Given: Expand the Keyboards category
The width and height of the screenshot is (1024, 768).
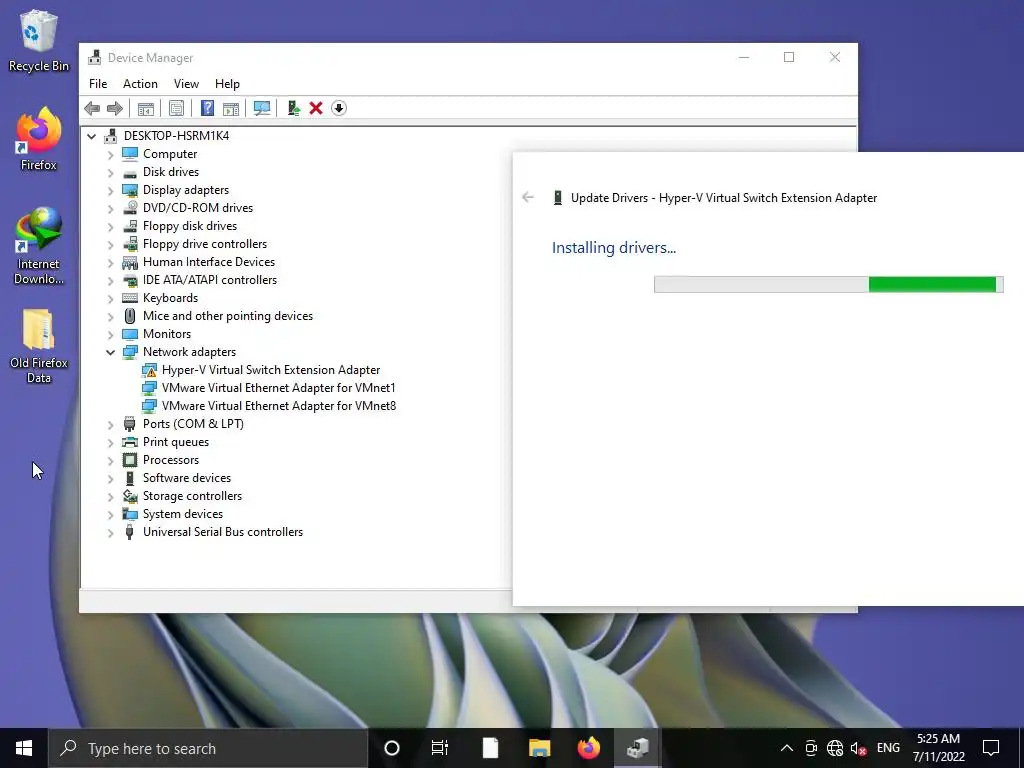Looking at the screenshot, I should pos(110,298).
